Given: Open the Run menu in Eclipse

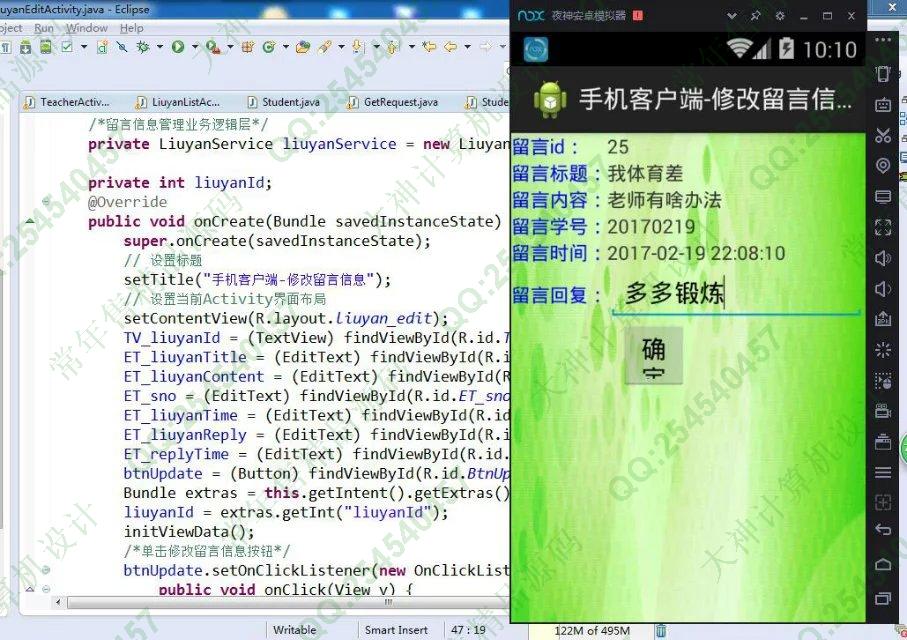Looking at the screenshot, I should 44,28.
